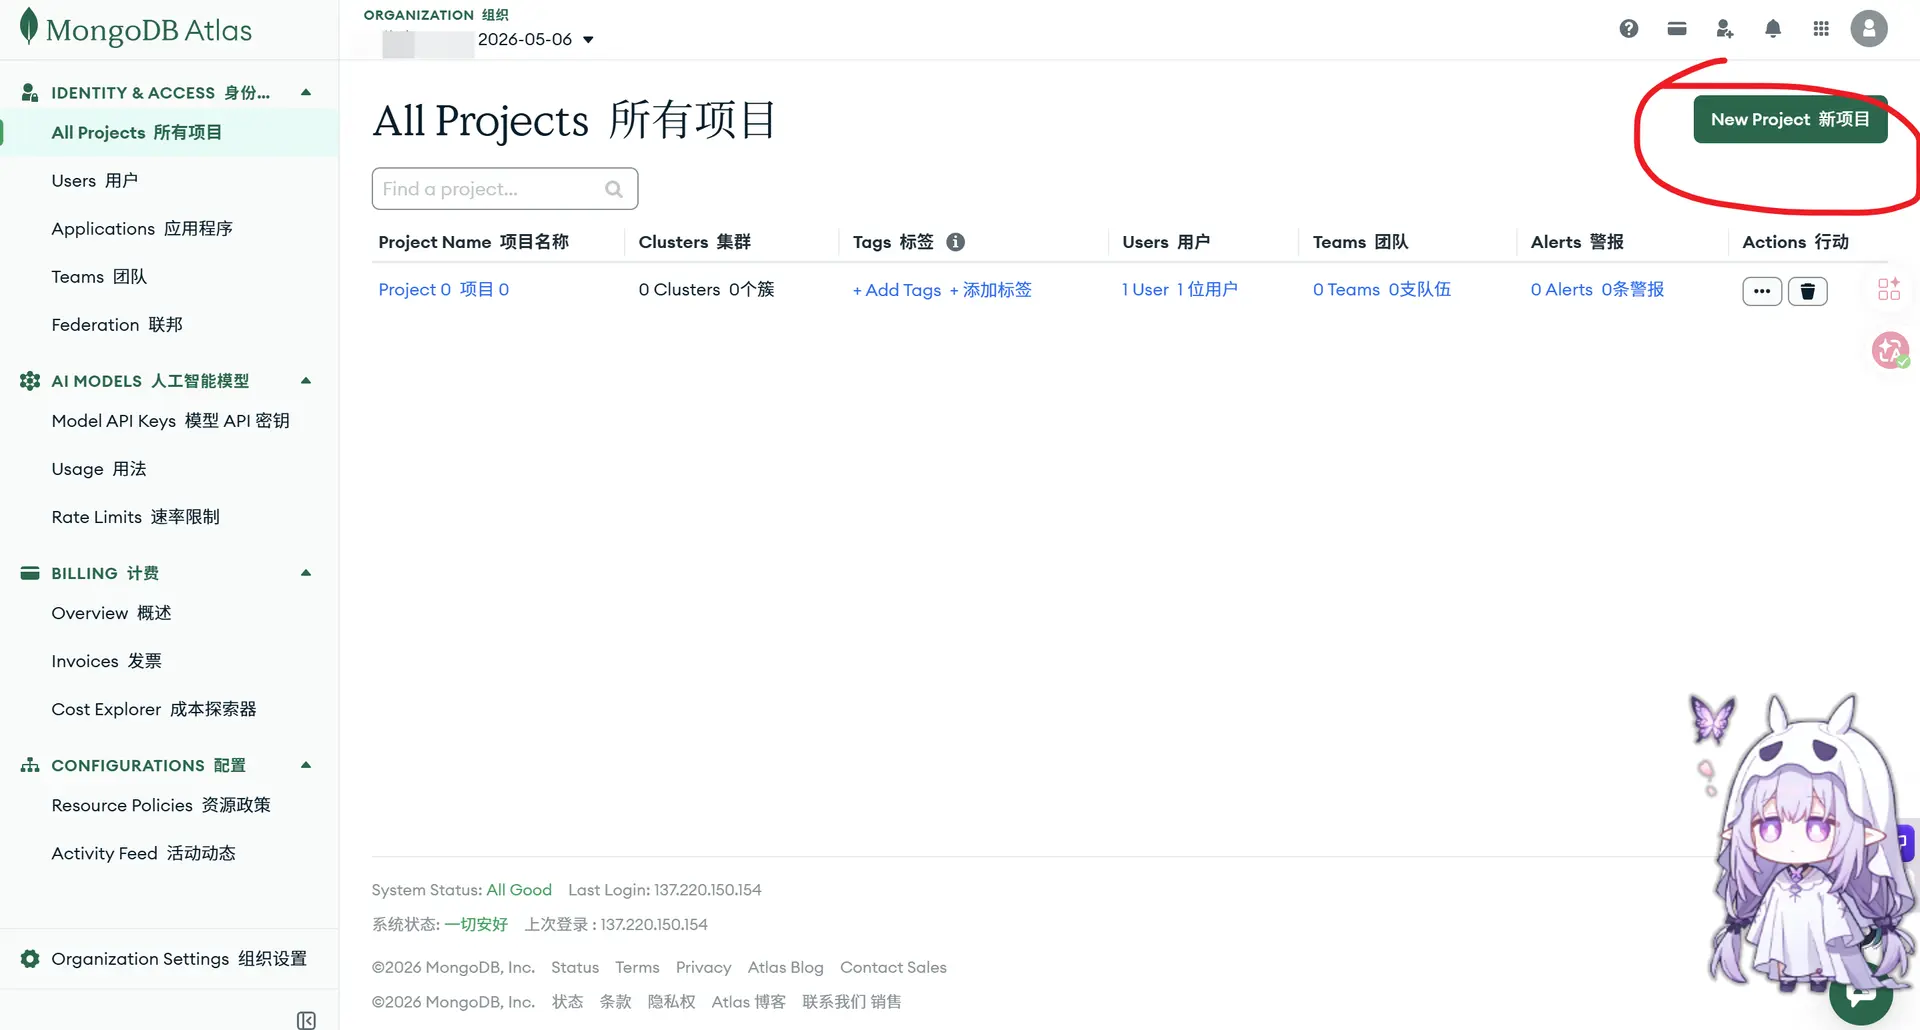Open the Project 0 link
This screenshot has height=1030, width=1920.
(x=444, y=290)
